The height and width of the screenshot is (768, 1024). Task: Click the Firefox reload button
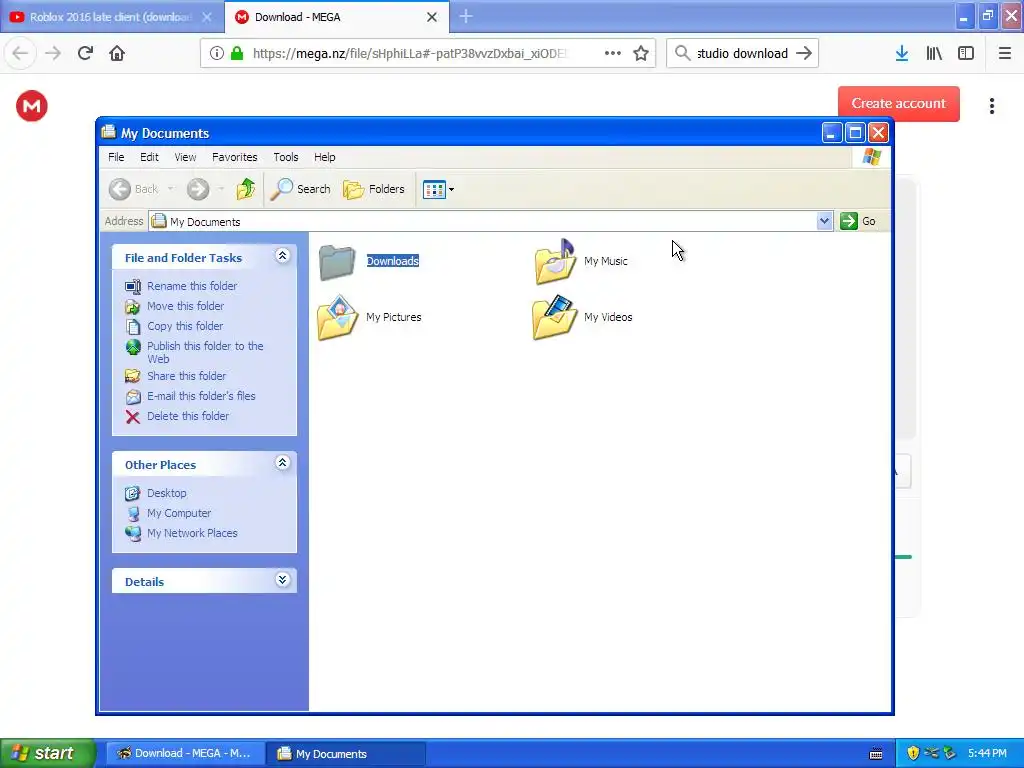point(85,53)
